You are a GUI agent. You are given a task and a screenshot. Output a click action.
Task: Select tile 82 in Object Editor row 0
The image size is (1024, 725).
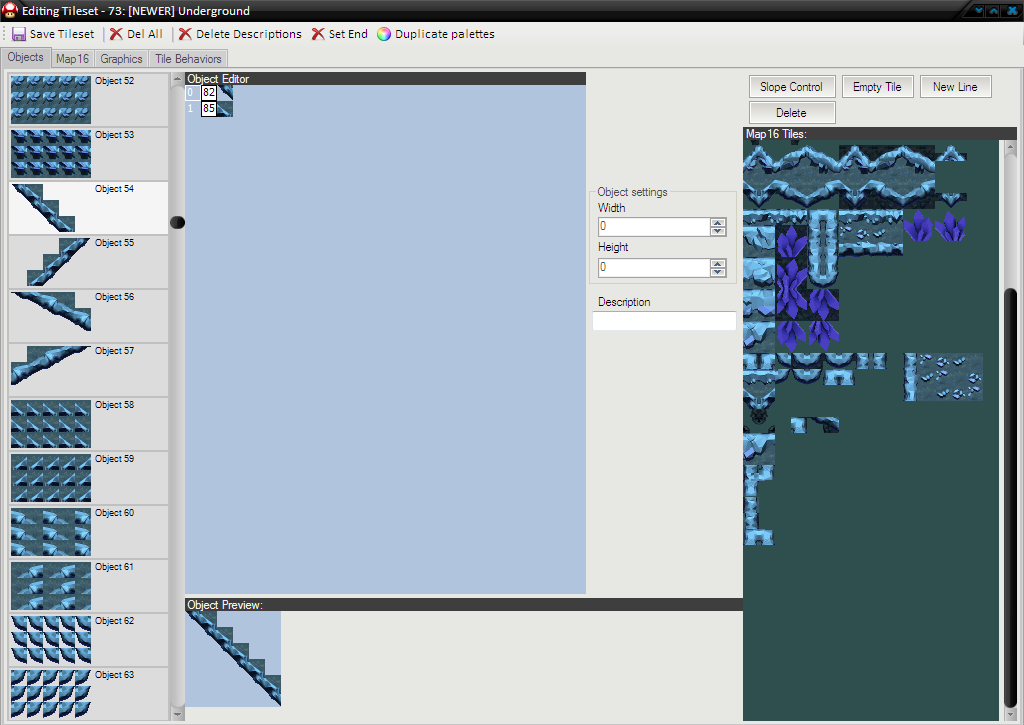click(209, 92)
